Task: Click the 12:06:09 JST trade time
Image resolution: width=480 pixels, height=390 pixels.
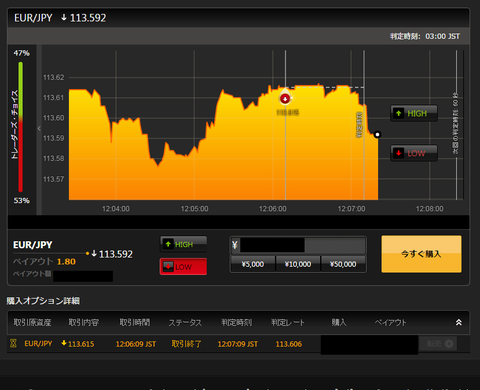Action: [136, 344]
